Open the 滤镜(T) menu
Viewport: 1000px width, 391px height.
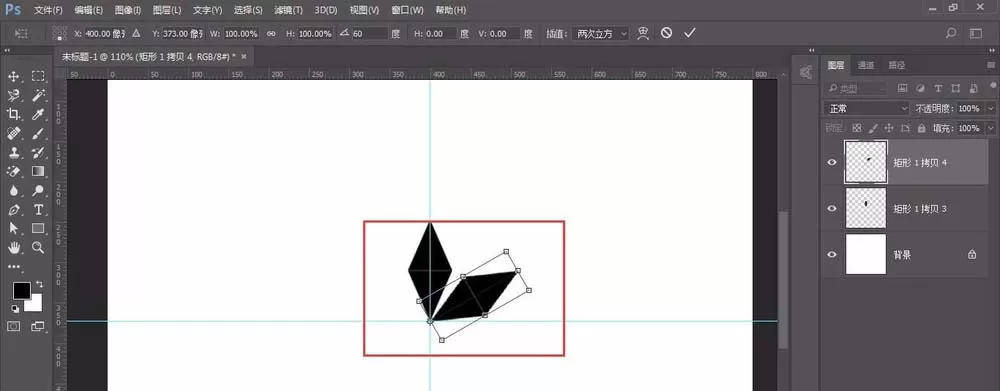(288, 10)
